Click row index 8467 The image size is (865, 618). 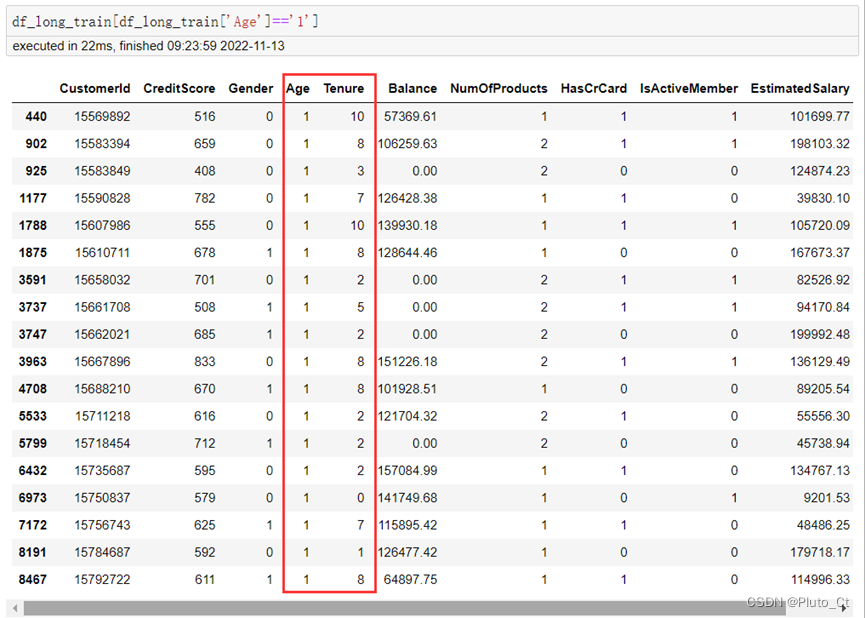tap(33, 579)
